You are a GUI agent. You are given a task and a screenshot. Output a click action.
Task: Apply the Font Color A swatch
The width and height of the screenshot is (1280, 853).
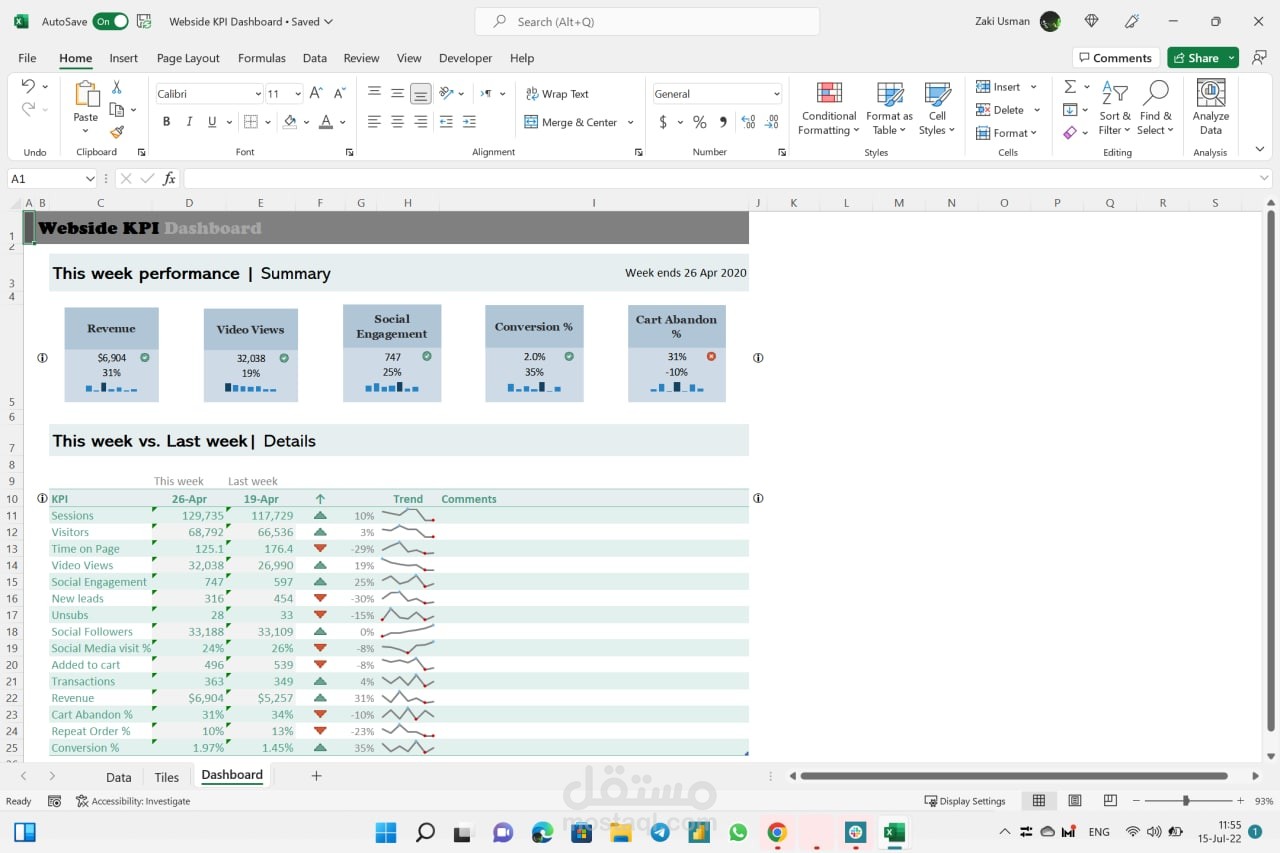point(325,122)
